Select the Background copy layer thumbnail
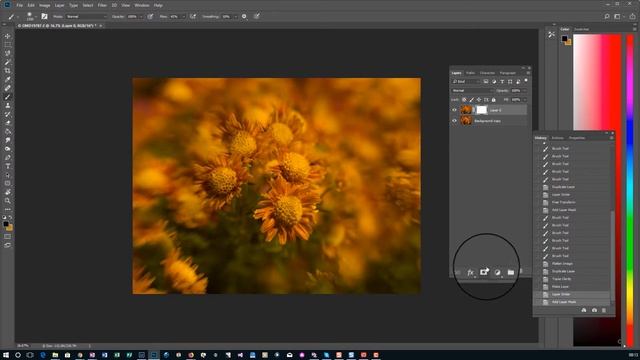This screenshot has width=640, height=360. coord(466,121)
